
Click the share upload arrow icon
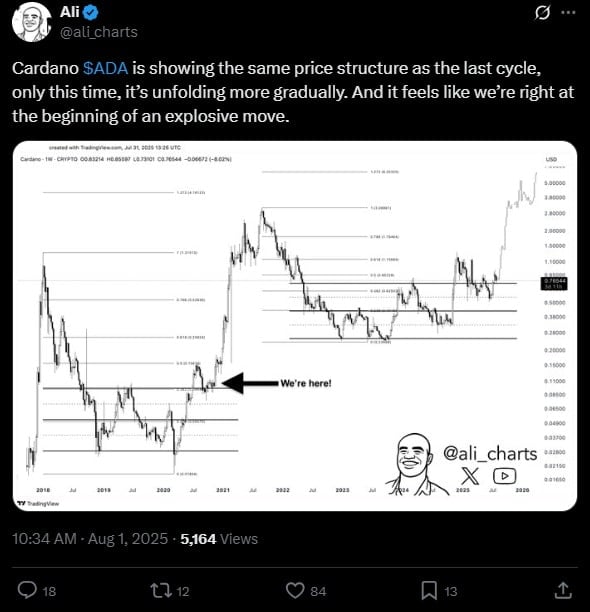coord(563,590)
